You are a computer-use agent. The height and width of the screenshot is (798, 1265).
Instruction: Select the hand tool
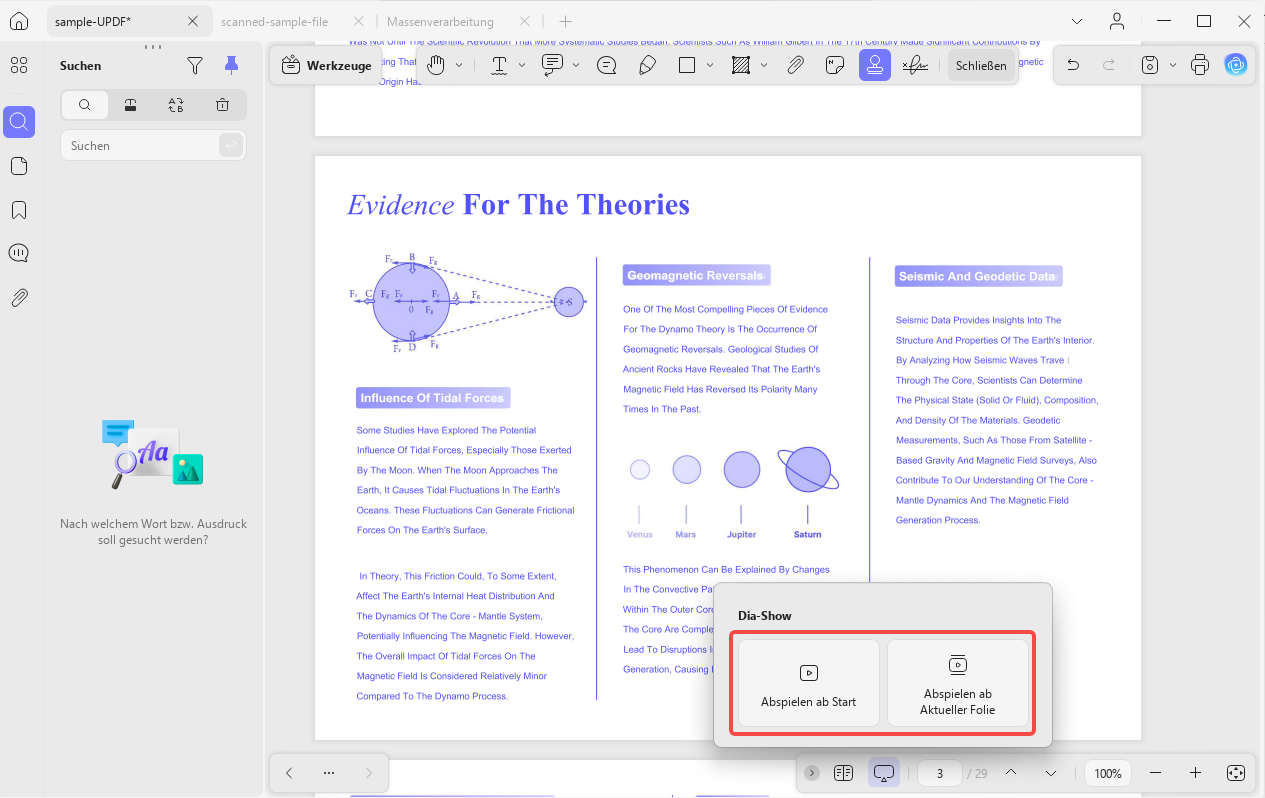pos(435,65)
